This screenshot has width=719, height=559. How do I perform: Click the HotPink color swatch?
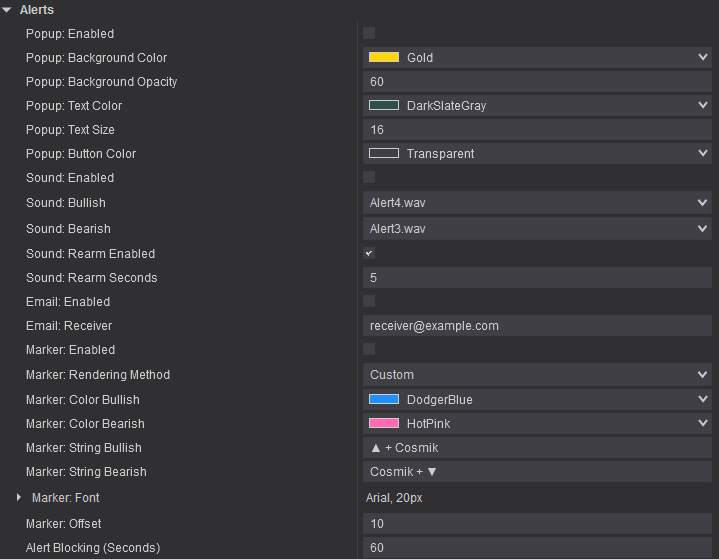click(x=384, y=423)
